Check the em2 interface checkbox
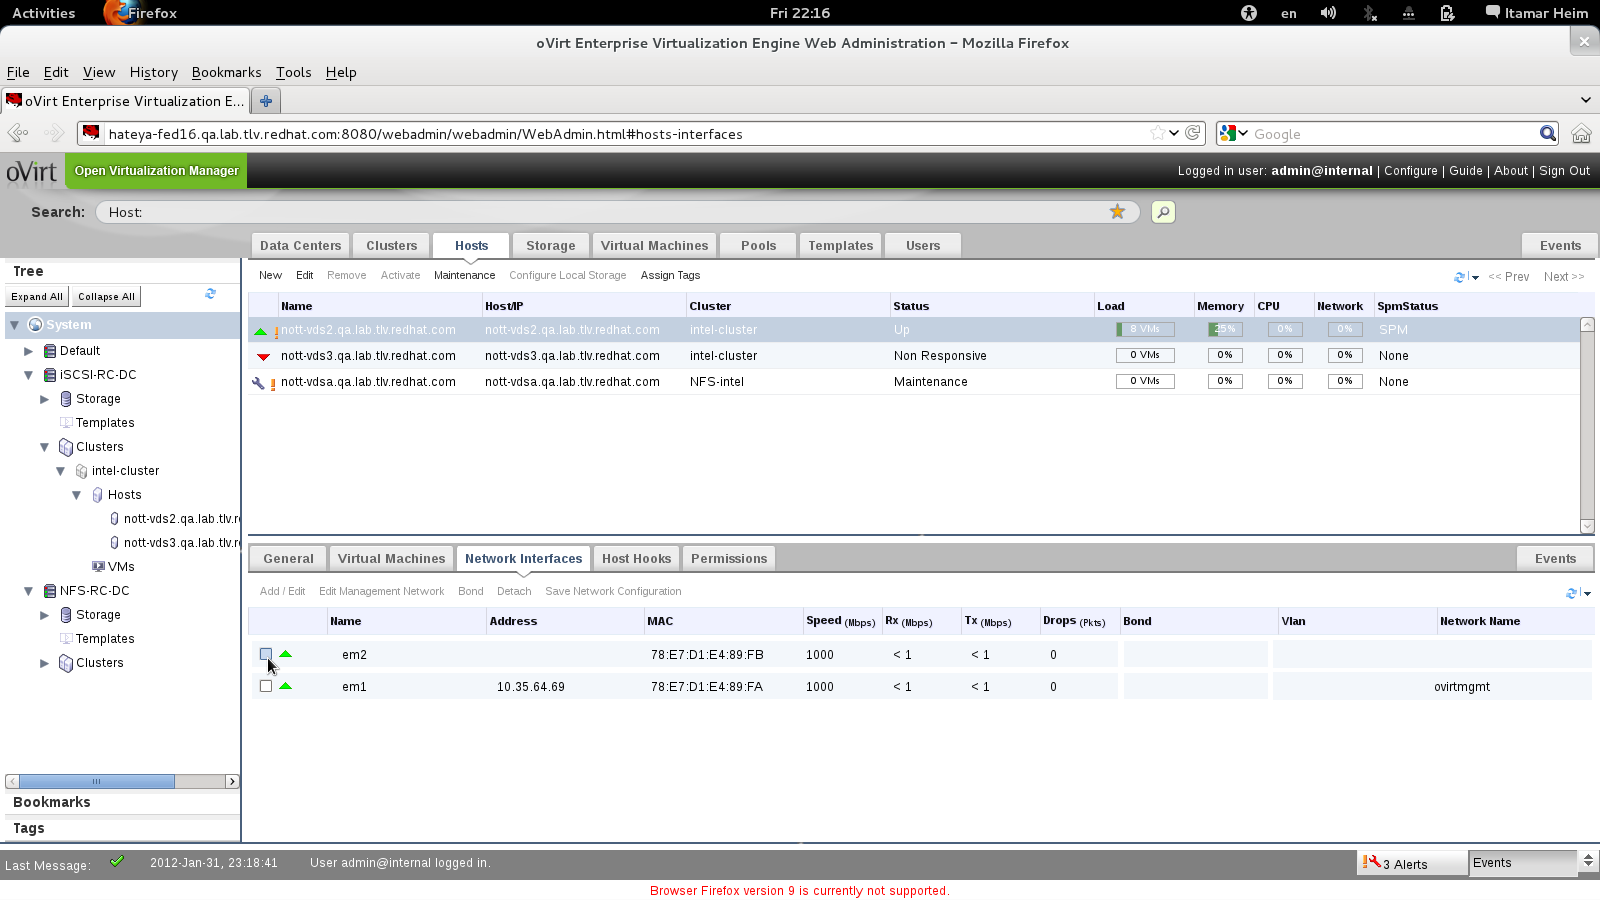 pos(266,654)
